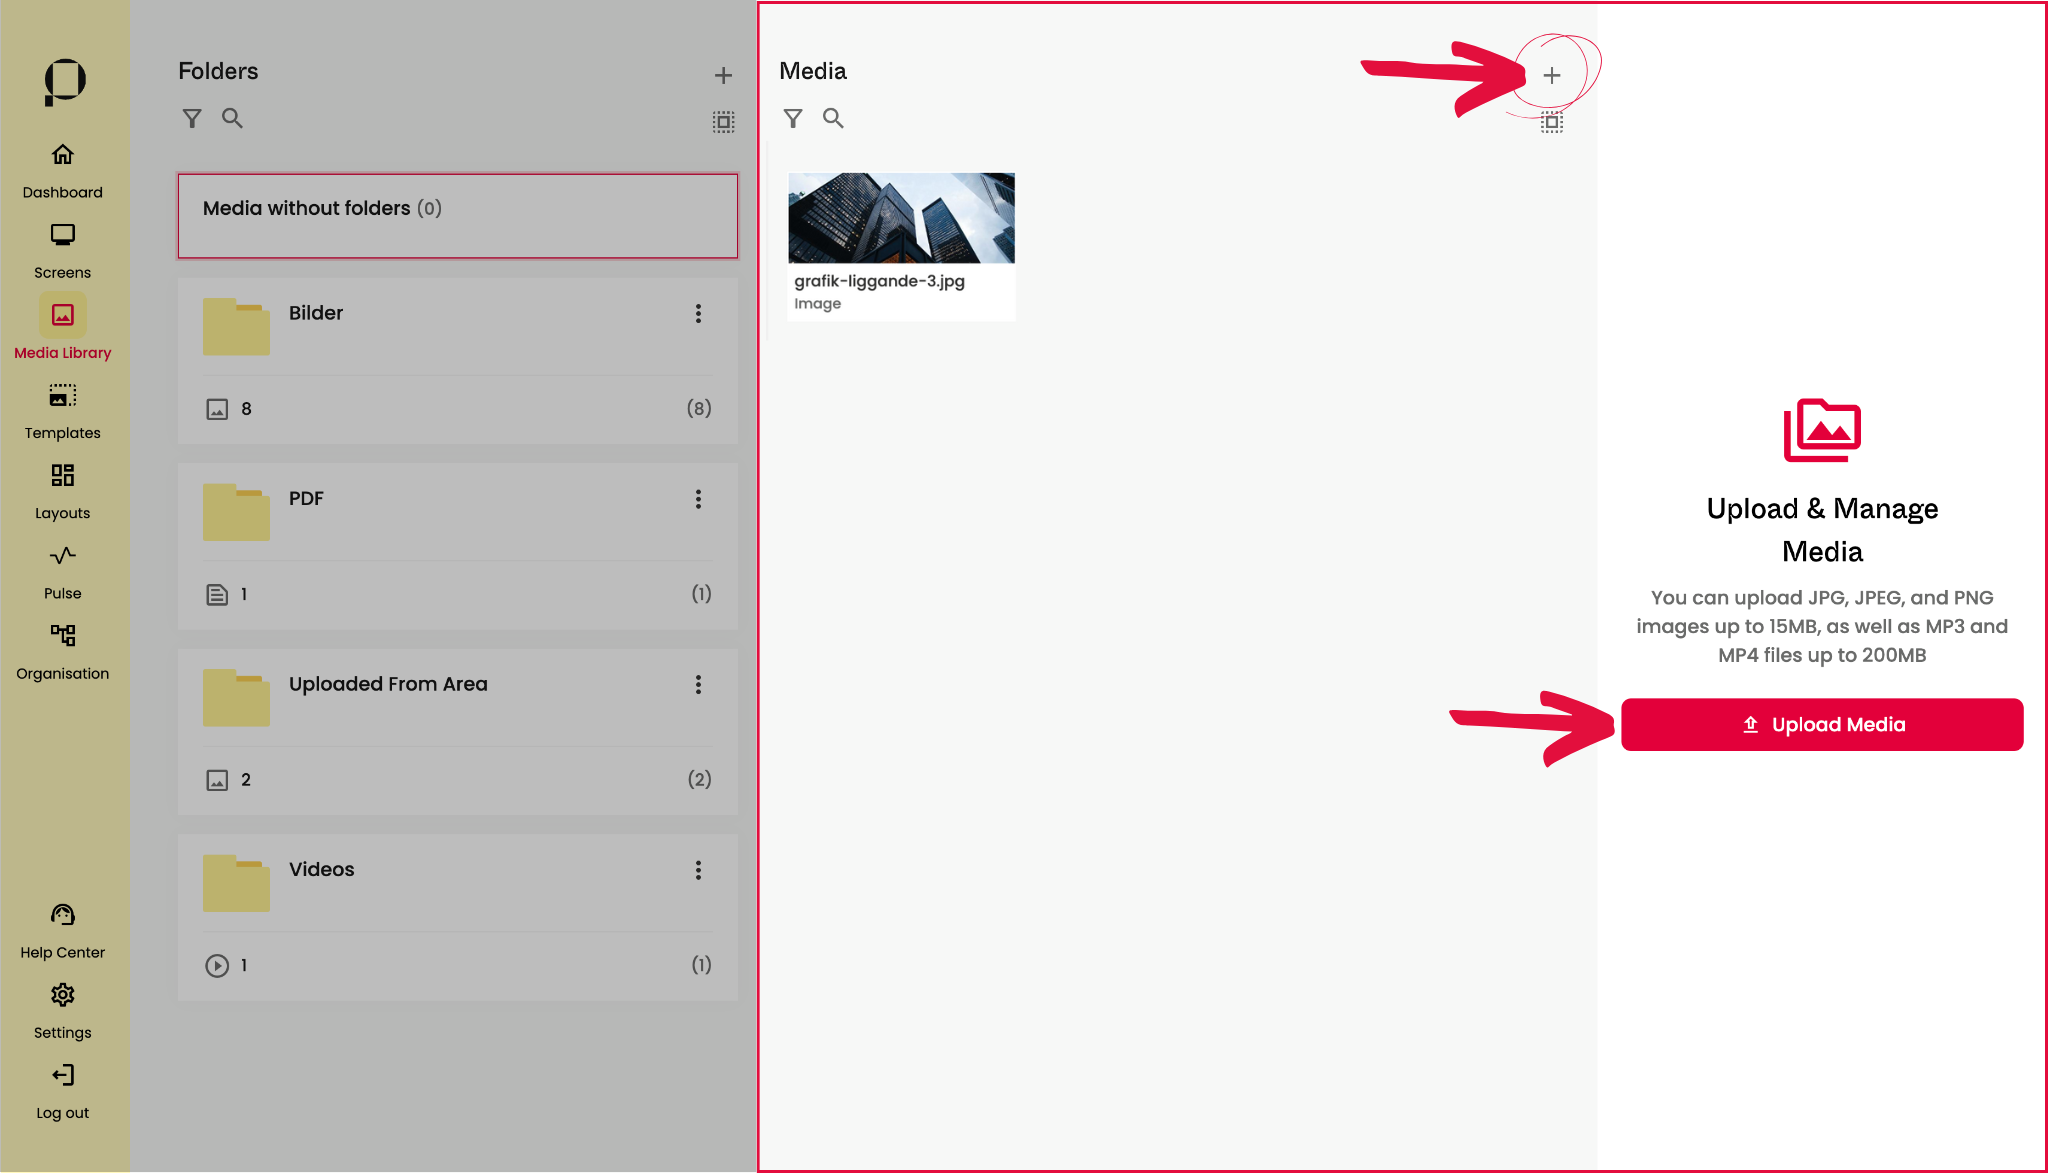Open three-dot menu for PDF folder
This screenshot has height=1173, width=2048.
(x=698, y=499)
